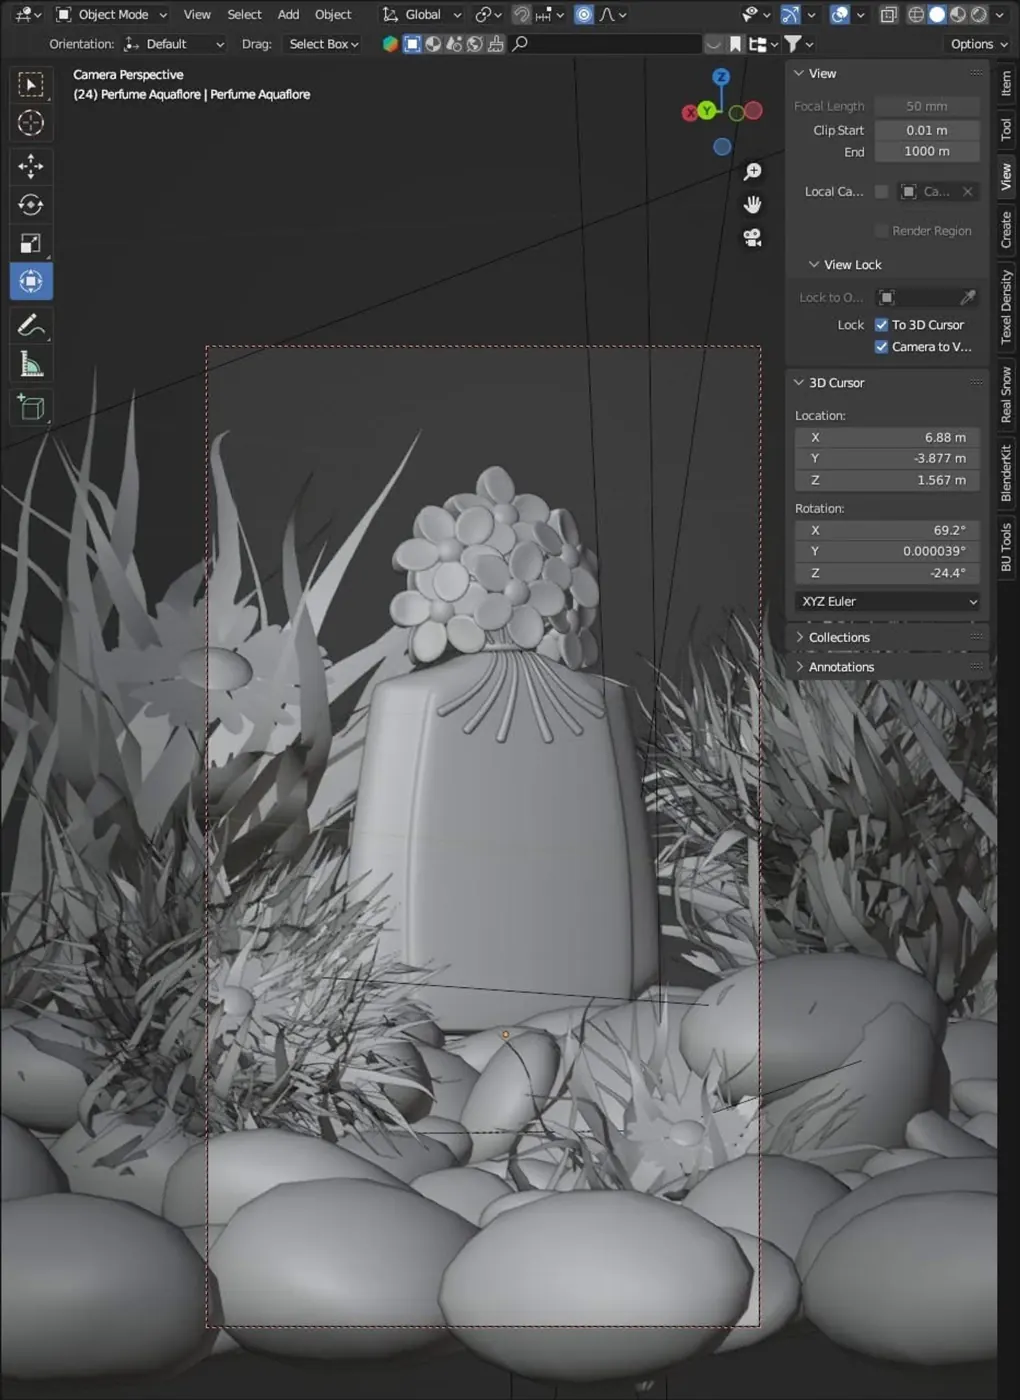This screenshot has height=1400, width=1020.
Task: Switch to the Tool sidebar tab
Action: 1007,129
